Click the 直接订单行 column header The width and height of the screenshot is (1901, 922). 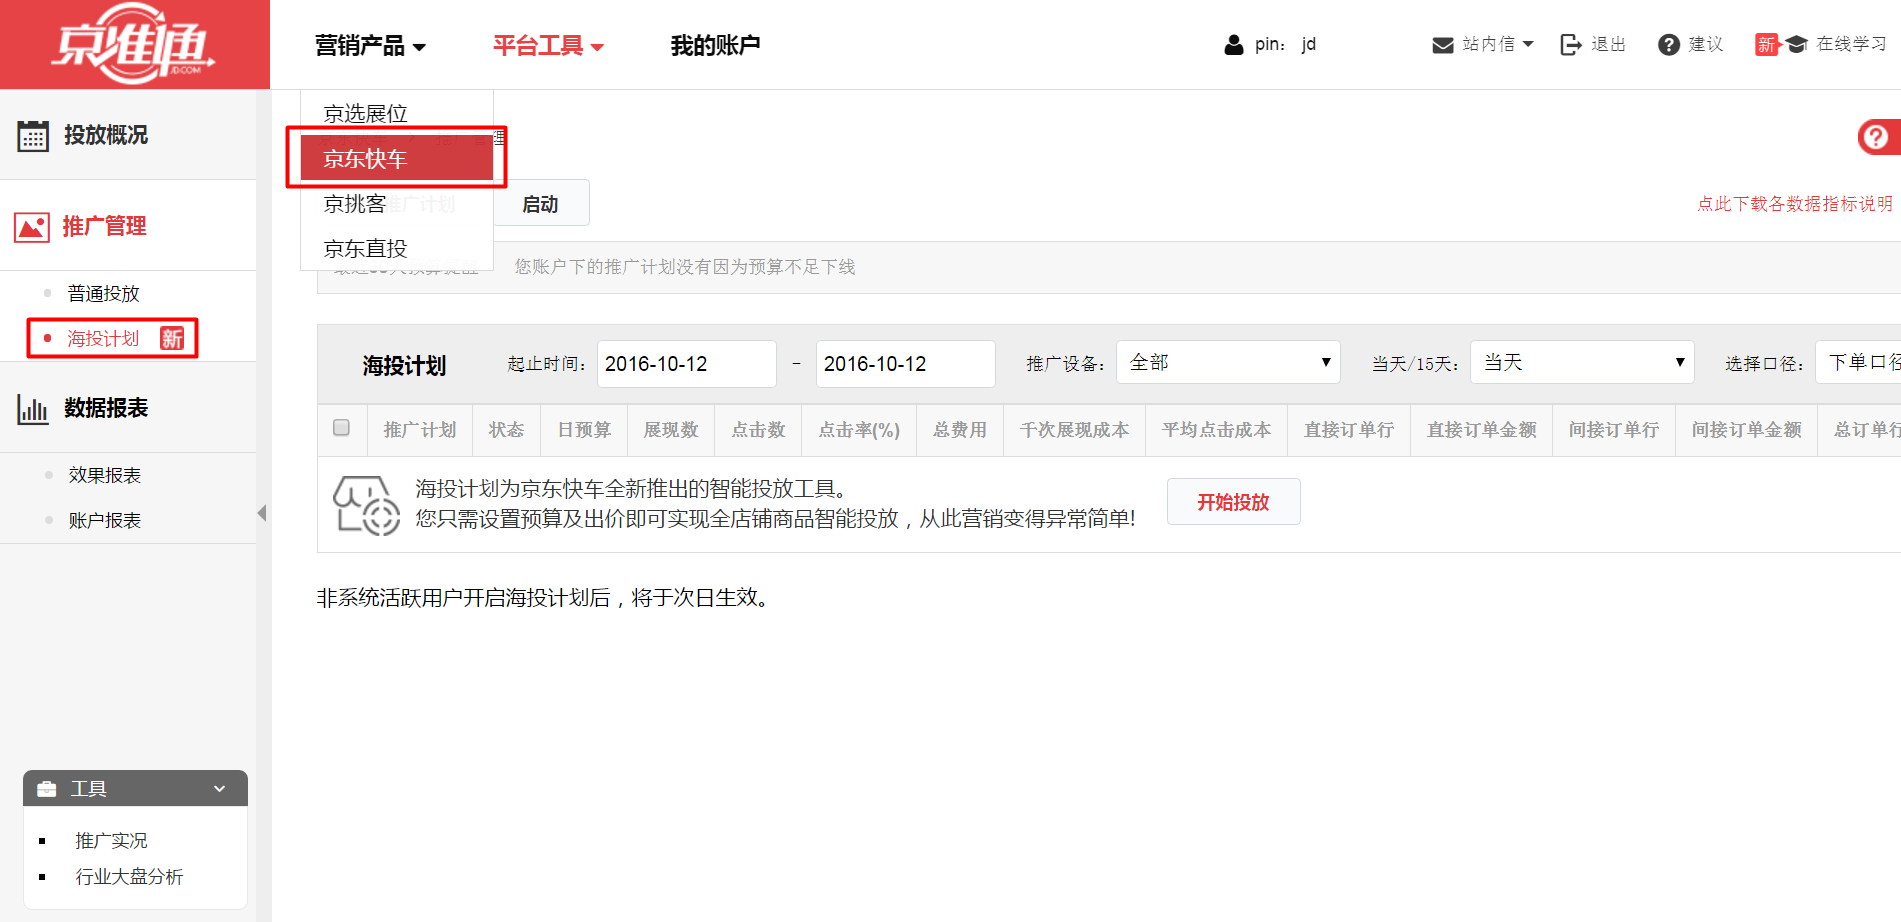pyautogui.click(x=1349, y=430)
